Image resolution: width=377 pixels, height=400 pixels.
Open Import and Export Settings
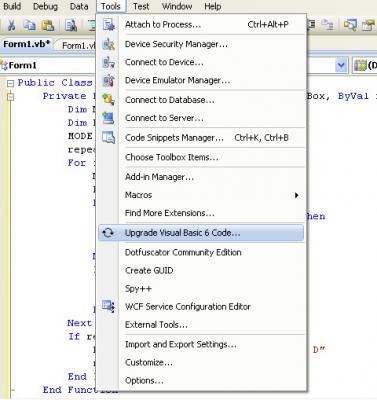pos(201,344)
